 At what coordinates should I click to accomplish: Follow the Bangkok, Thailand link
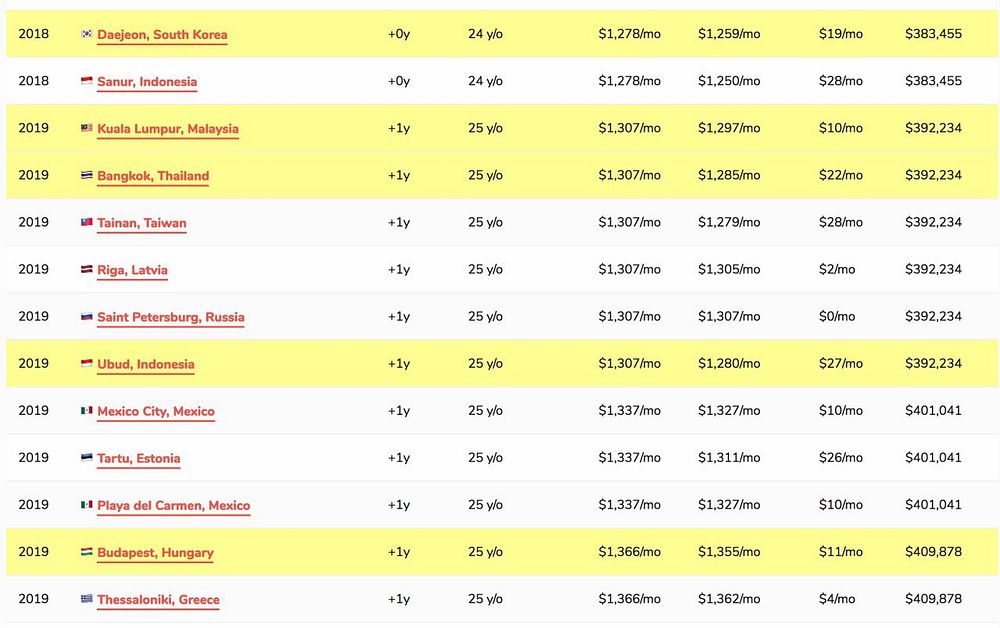[153, 175]
